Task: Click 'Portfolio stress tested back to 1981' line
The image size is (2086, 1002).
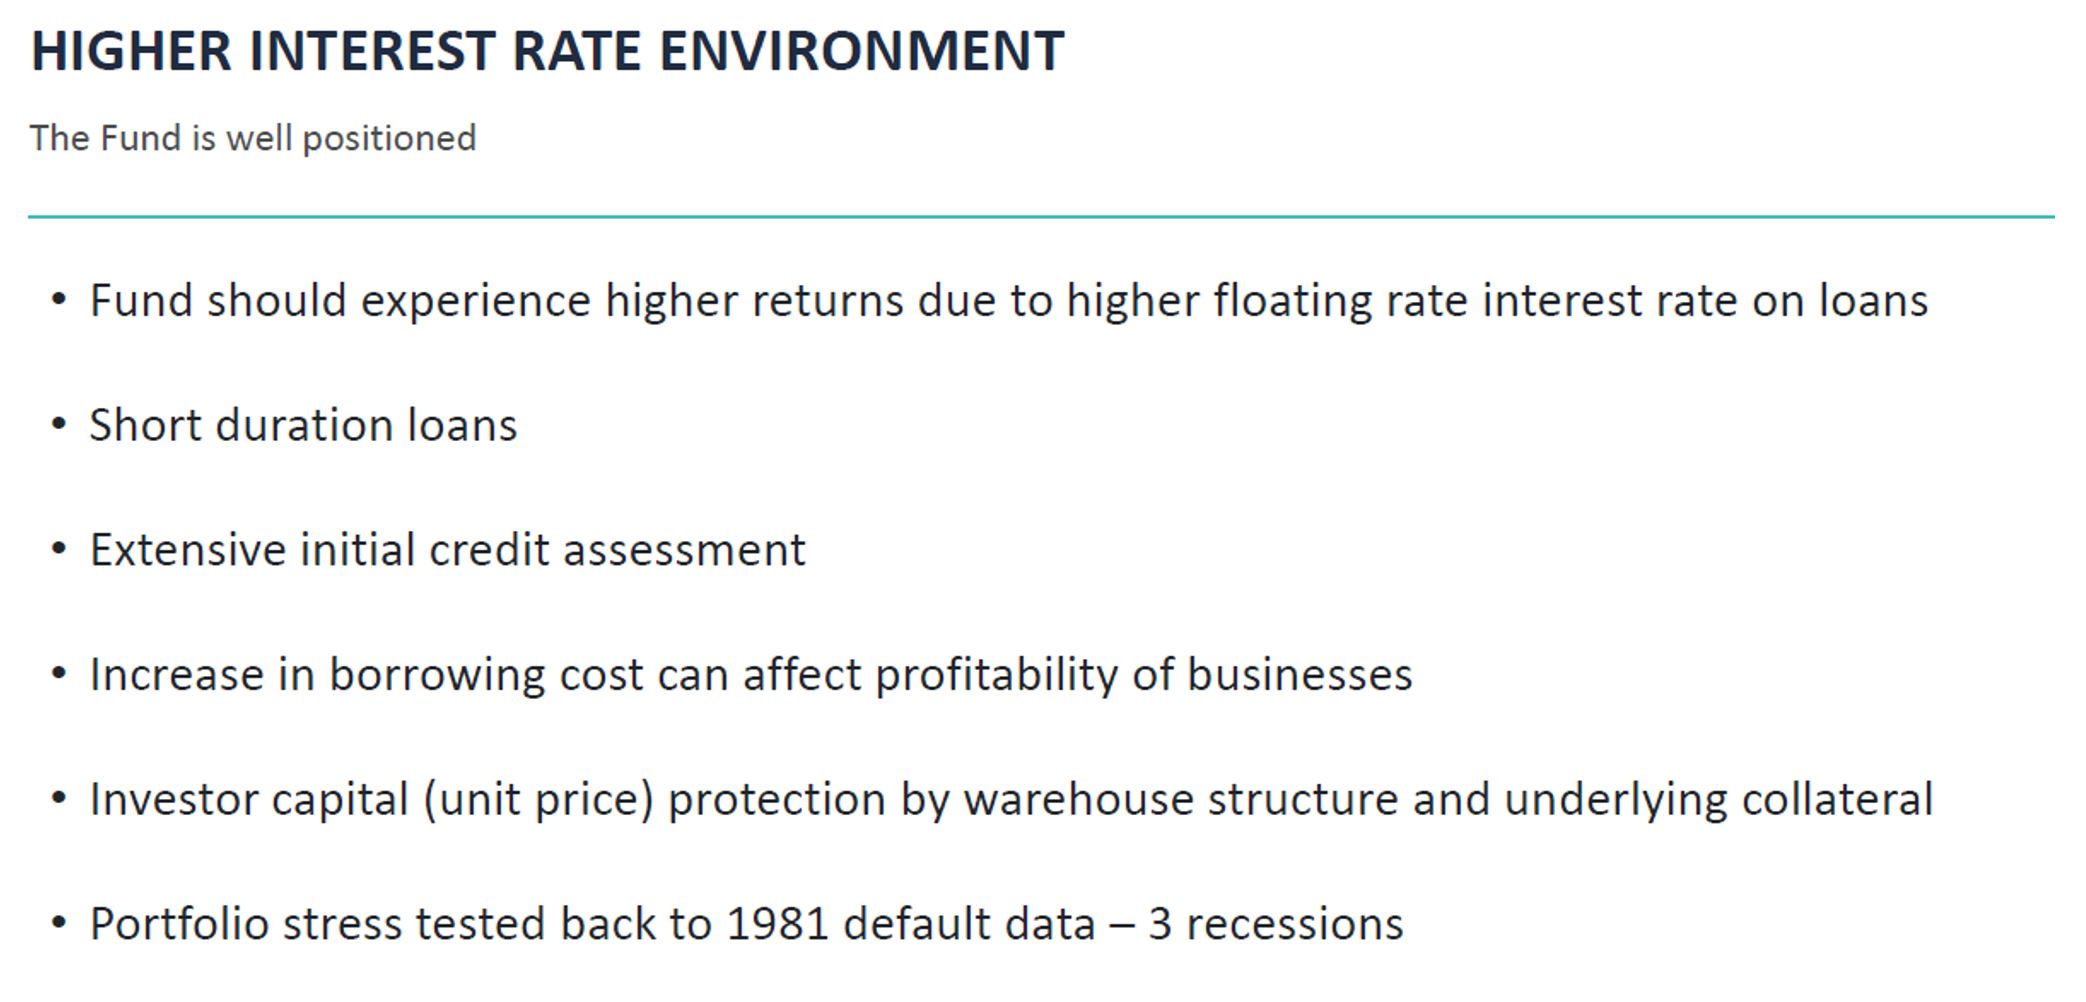Action: pos(747,924)
